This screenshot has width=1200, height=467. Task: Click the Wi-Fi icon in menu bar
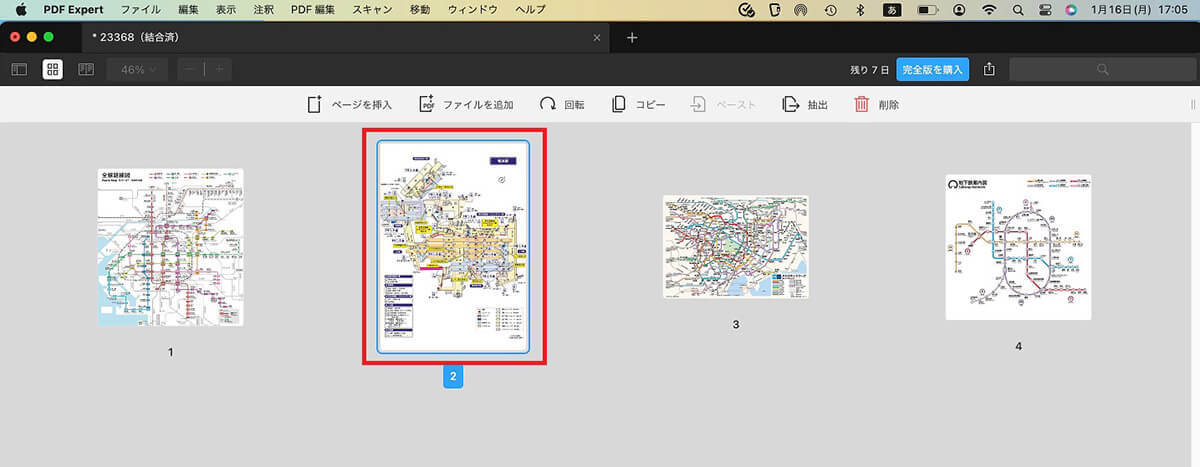click(990, 10)
